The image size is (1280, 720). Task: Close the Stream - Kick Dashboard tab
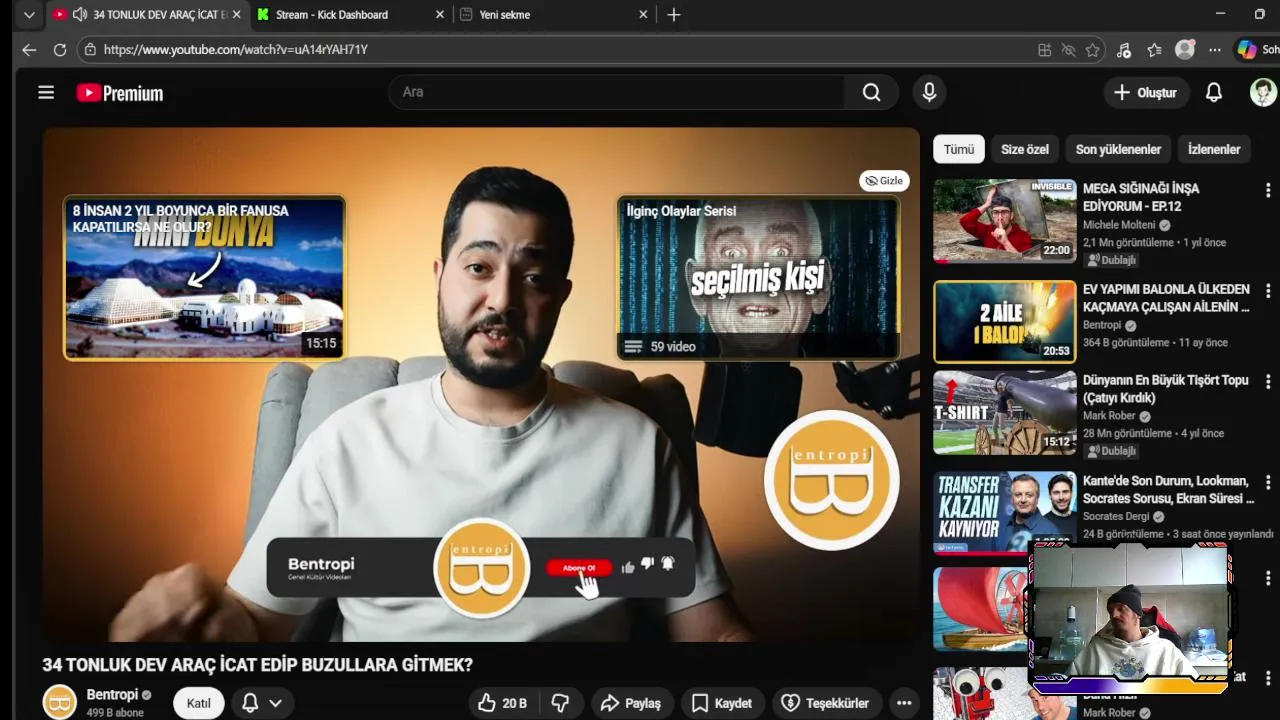tap(440, 15)
